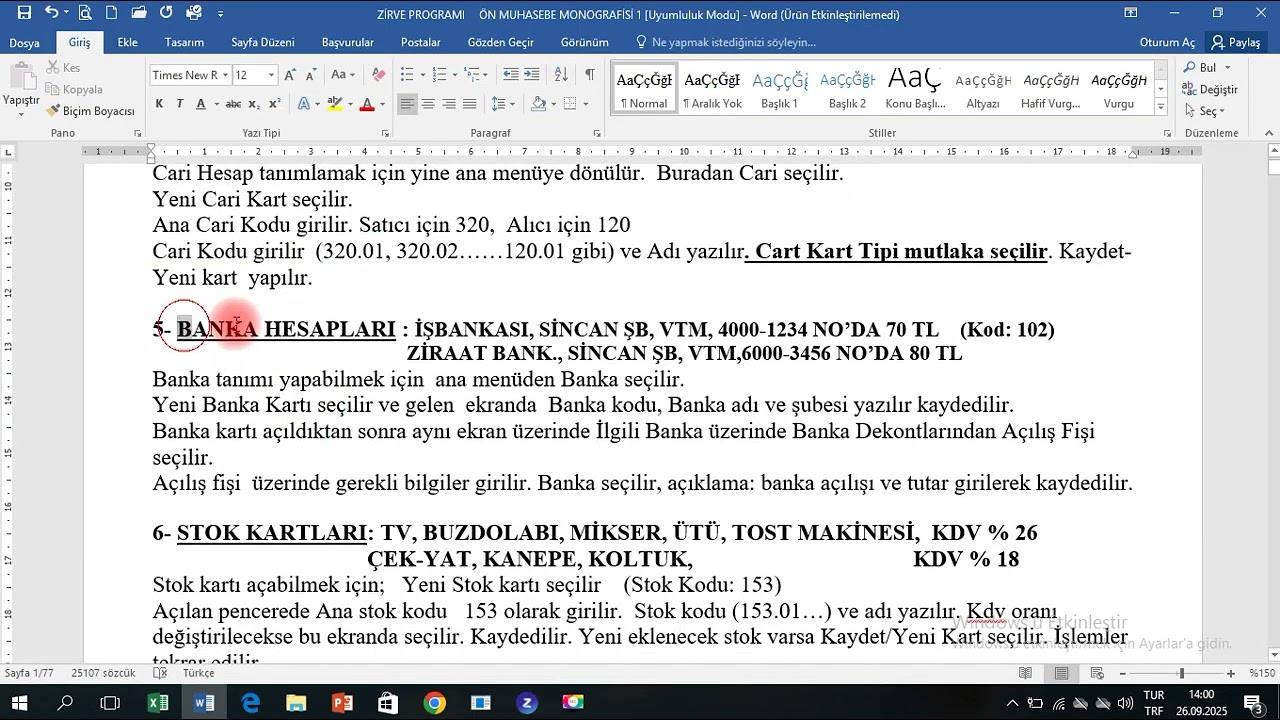Decrease paragraph indent

(x=511, y=75)
